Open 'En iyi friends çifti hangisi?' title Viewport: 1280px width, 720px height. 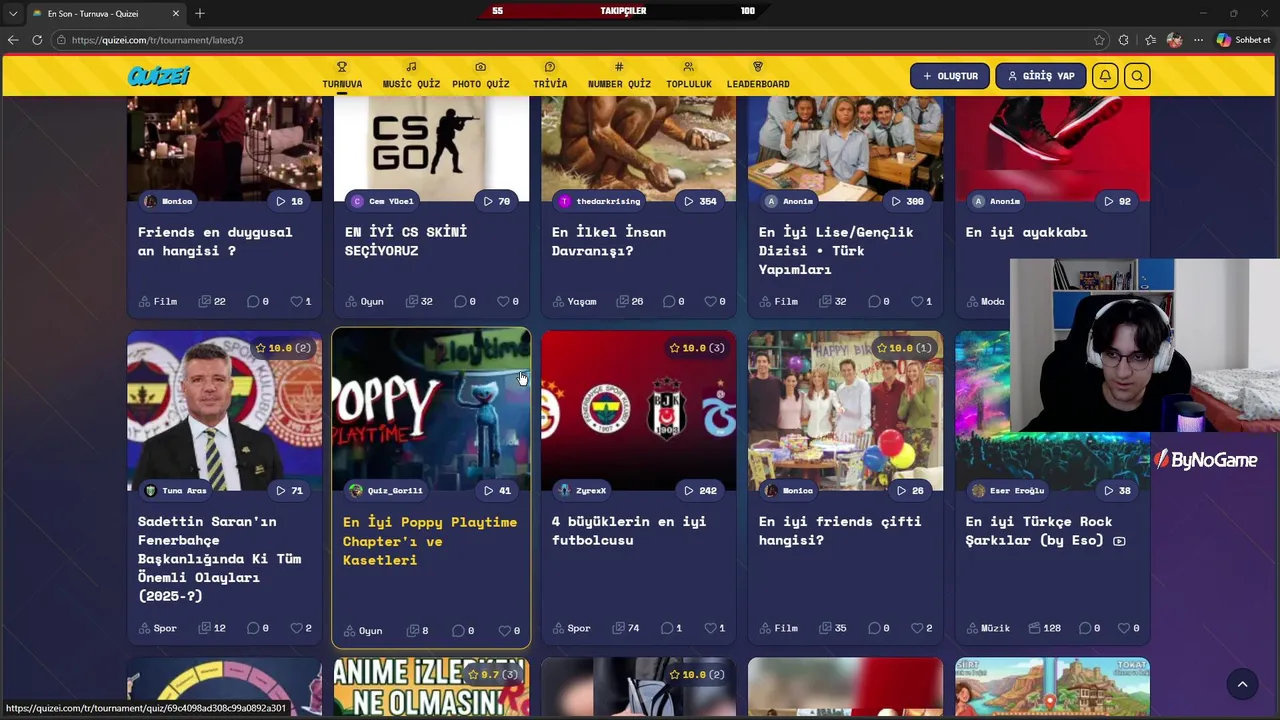pos(840,530)
